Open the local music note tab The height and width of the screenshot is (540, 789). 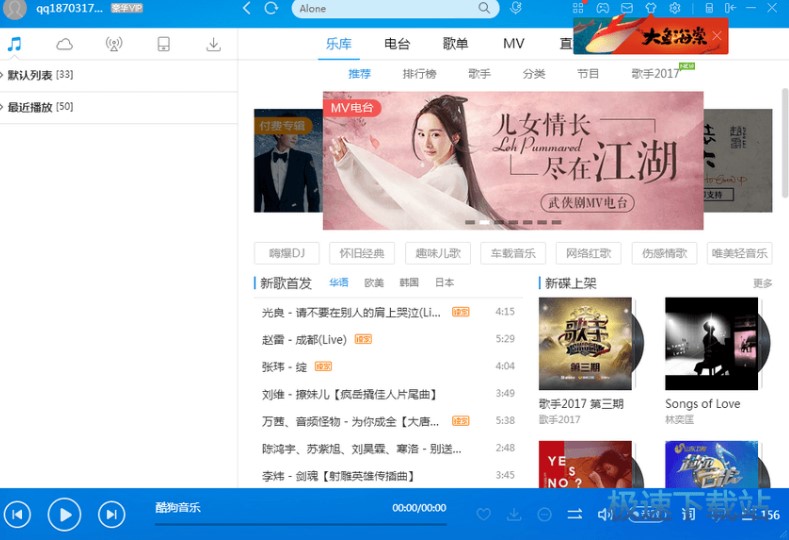point(14,44)
